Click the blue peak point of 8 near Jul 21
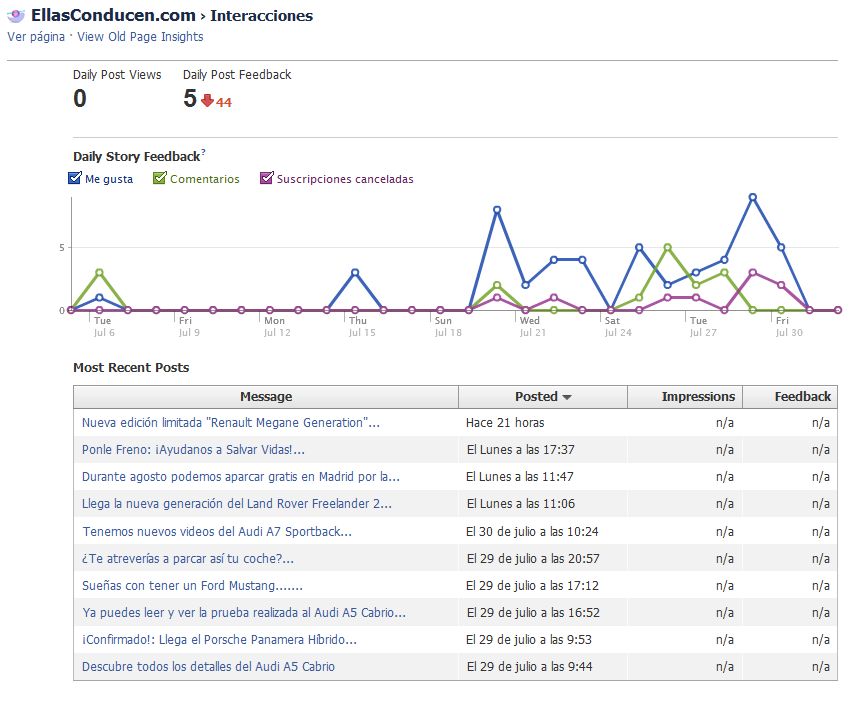The height and width of the screenshot is (710, 853). tap(497, 210)
